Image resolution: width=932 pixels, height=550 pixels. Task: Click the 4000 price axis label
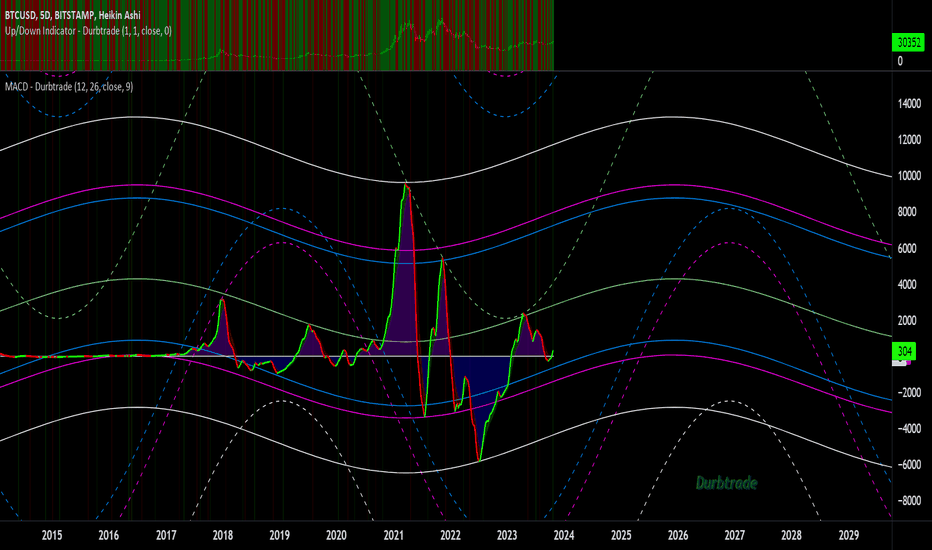click(x=906, y=284)
